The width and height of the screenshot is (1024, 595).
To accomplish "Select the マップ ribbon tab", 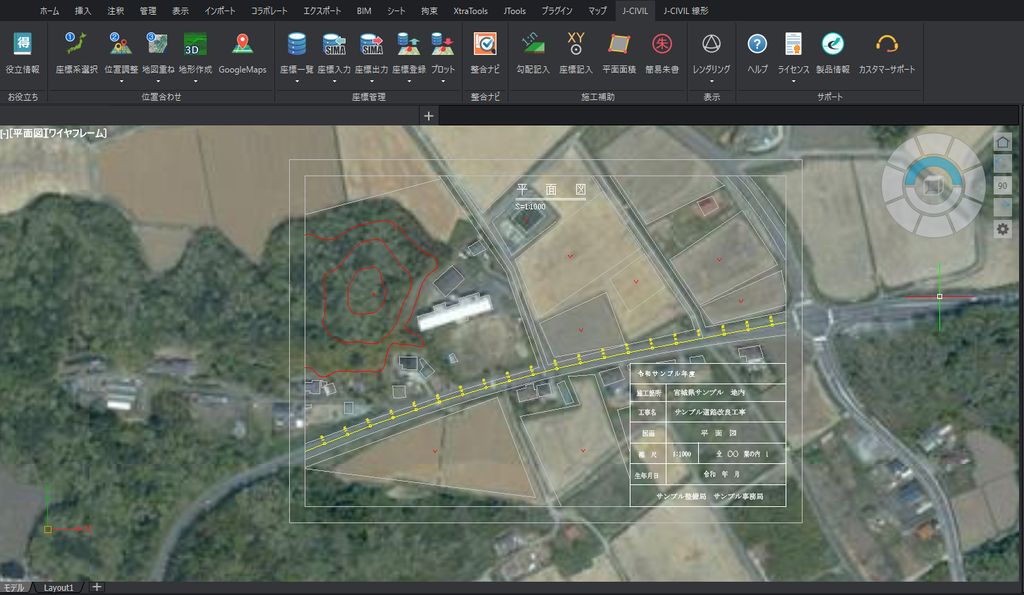I will click(x=597, y=11).
